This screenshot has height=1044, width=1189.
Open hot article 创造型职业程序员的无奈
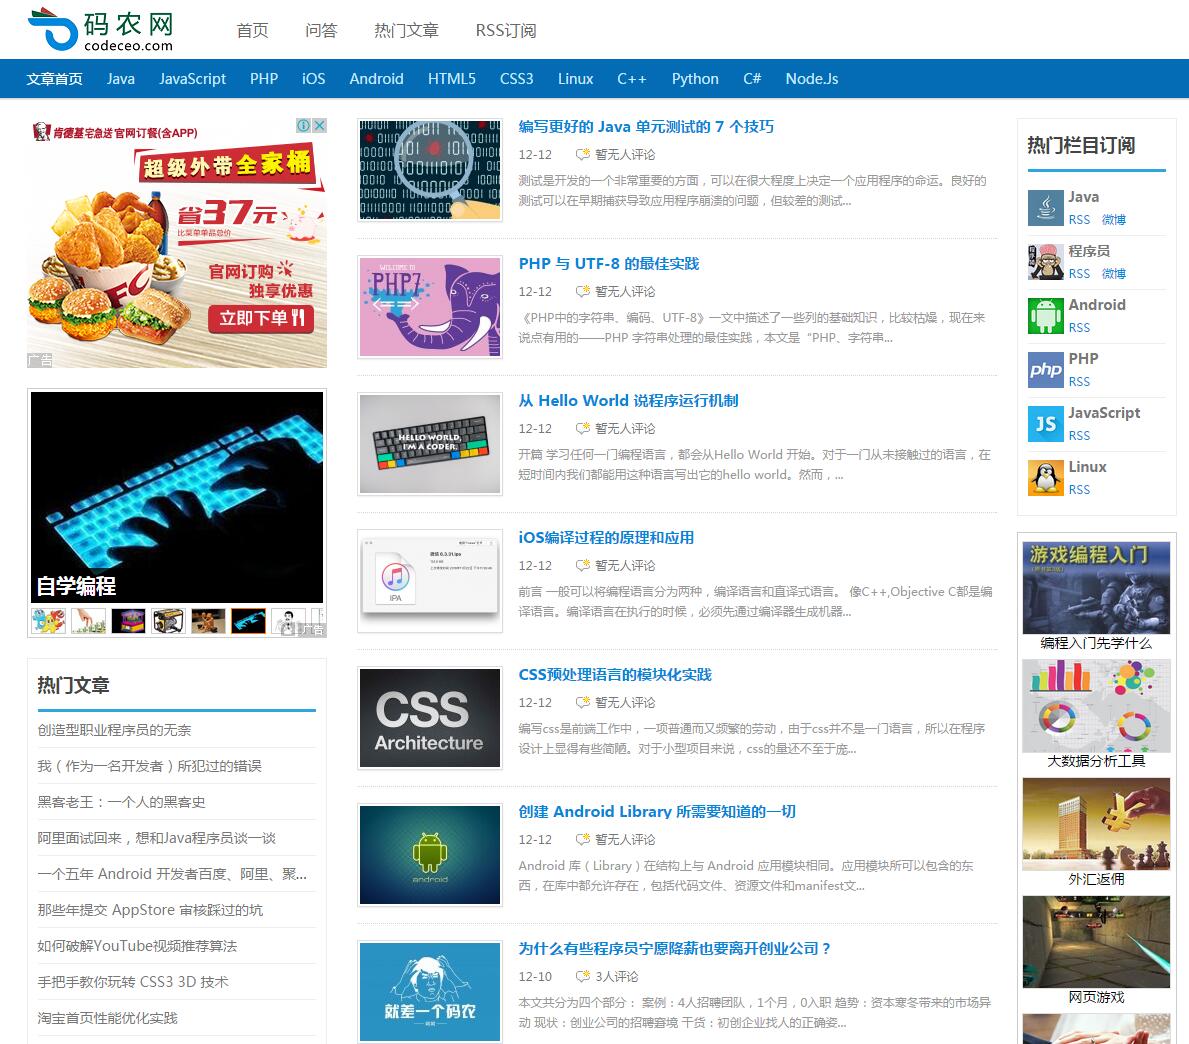click(115, 730)
